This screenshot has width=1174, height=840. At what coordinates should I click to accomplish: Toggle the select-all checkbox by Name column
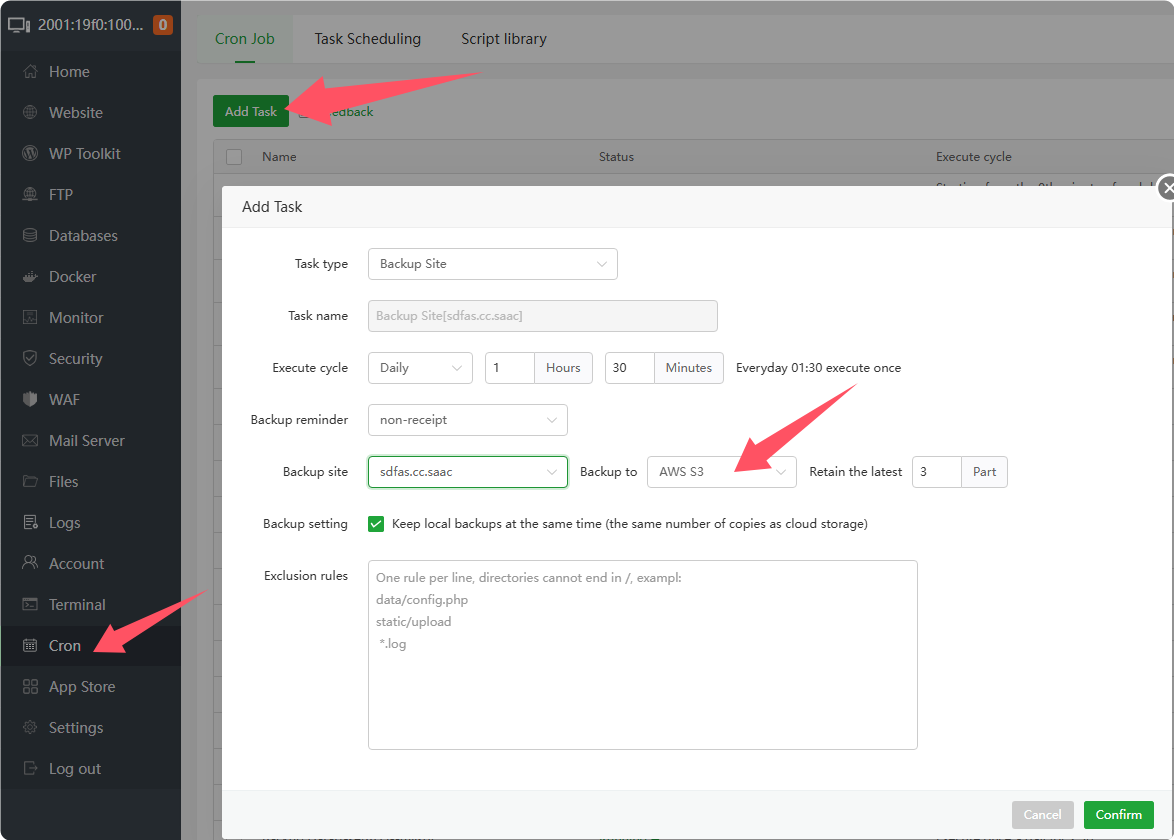234,157
